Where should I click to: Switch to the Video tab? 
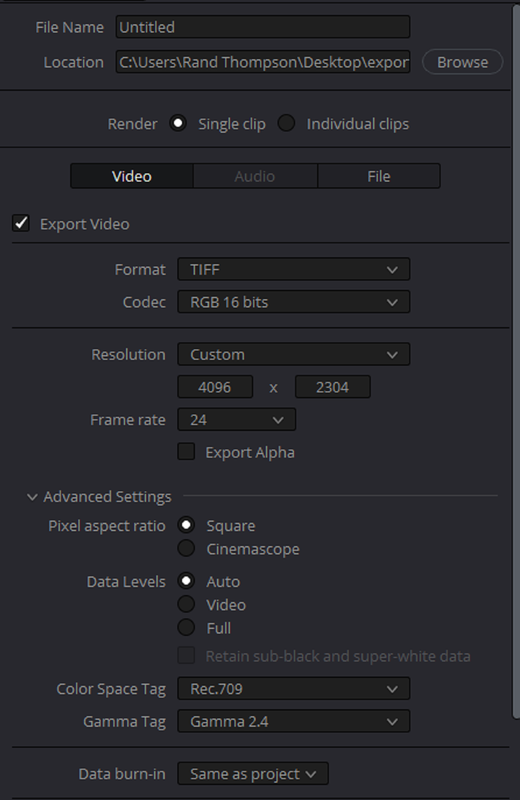[x=132, y=177]
